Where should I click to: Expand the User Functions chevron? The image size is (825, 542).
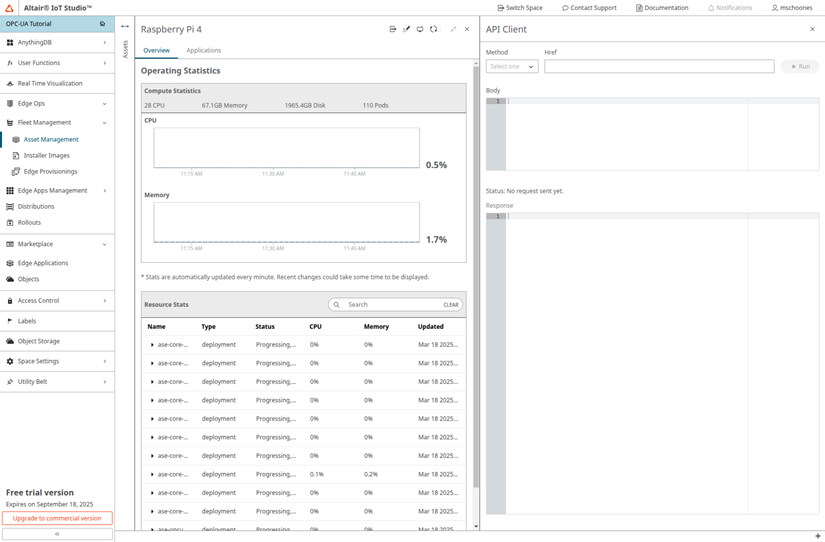[x=105, y=63]
